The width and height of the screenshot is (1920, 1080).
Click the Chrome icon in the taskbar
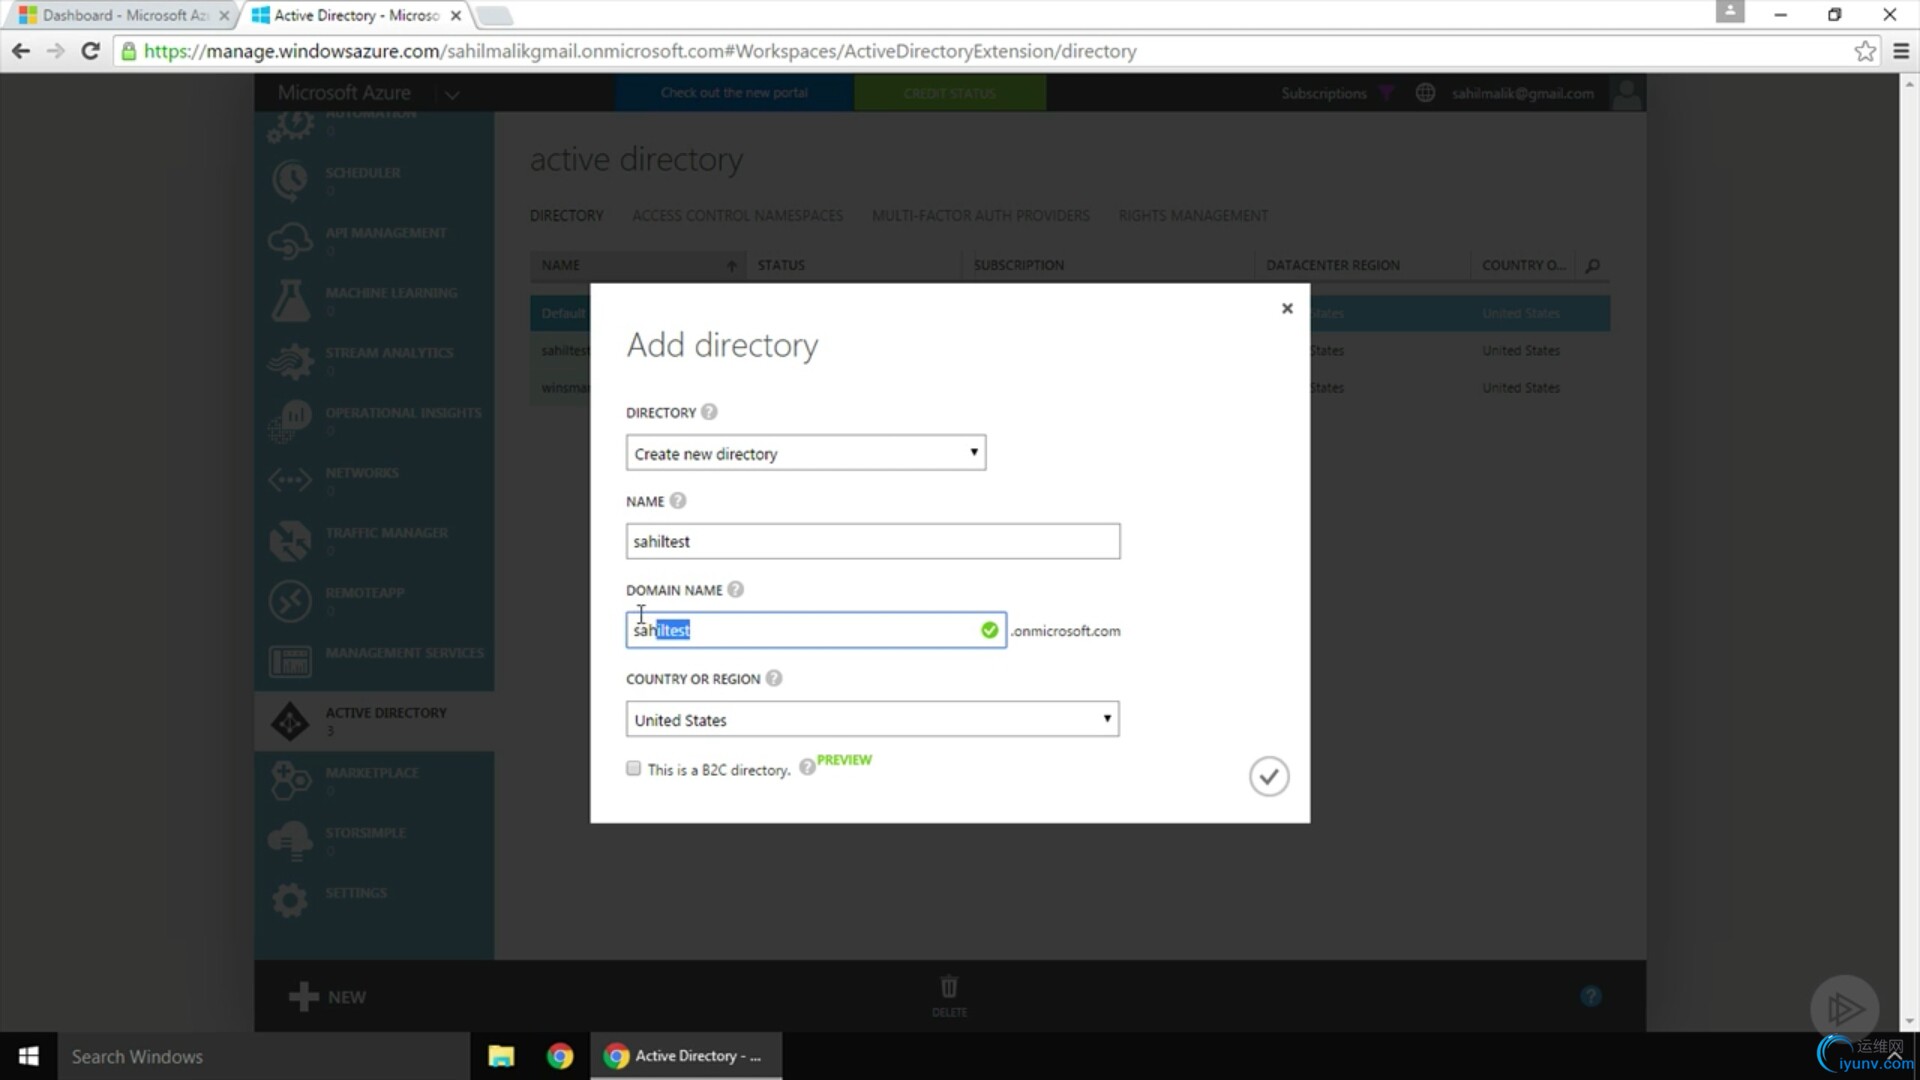point(560,1056)
